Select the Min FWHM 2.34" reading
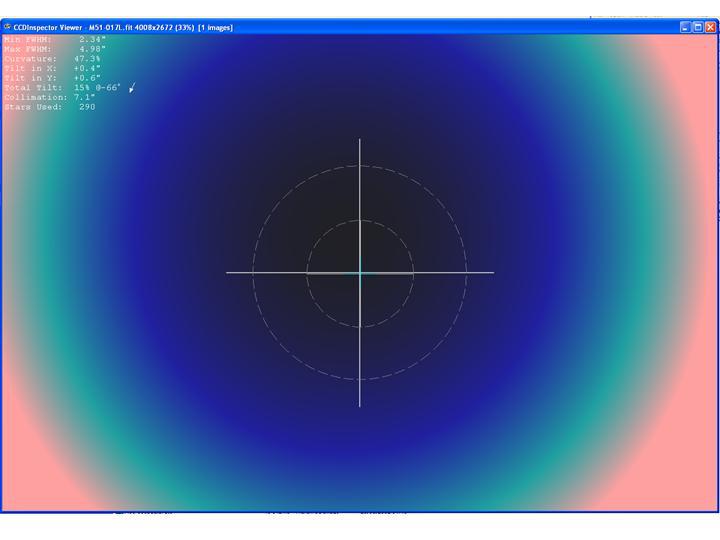The height and width of the screenshot is (540, 720). pos(55,39)
